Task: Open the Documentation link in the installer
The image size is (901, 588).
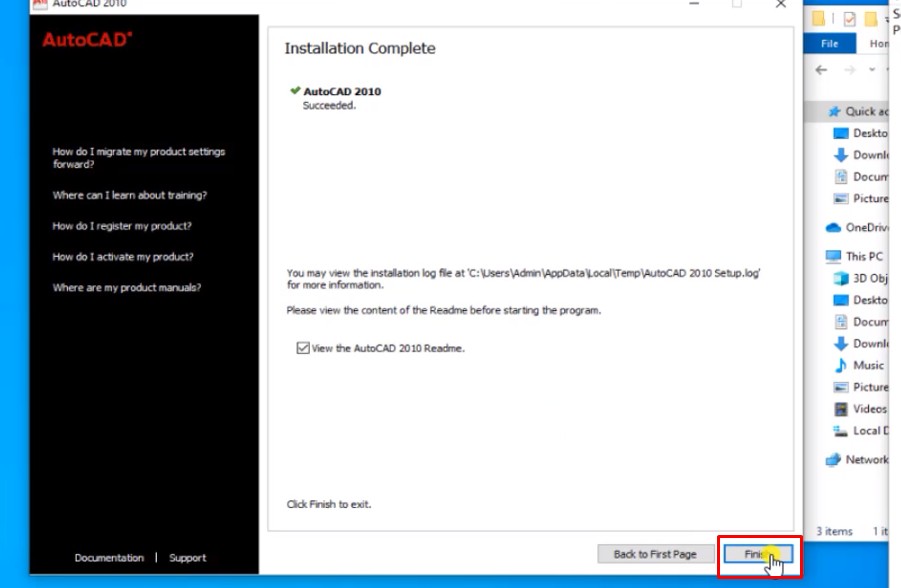Action: [x=109, y=558]
